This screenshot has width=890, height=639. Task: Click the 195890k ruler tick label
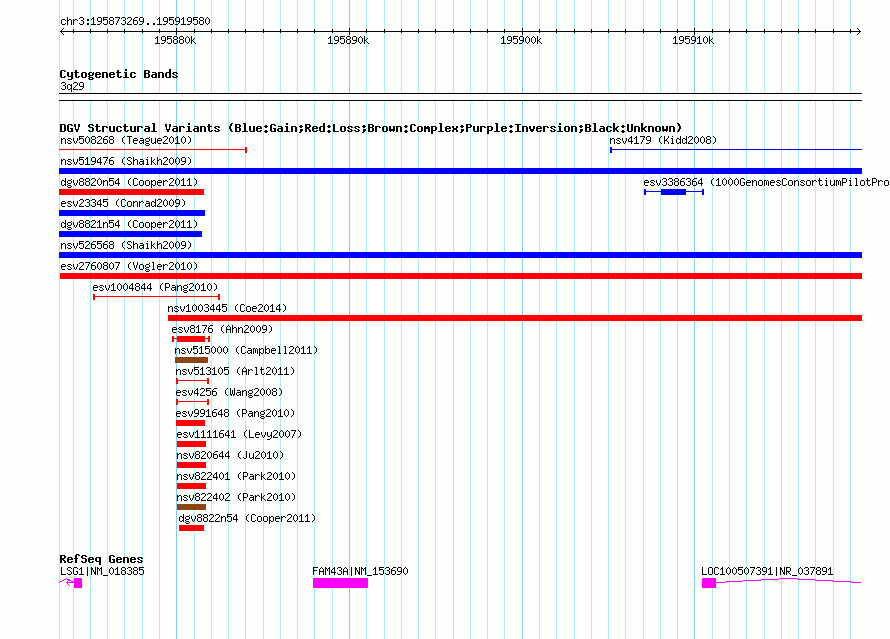348,40
